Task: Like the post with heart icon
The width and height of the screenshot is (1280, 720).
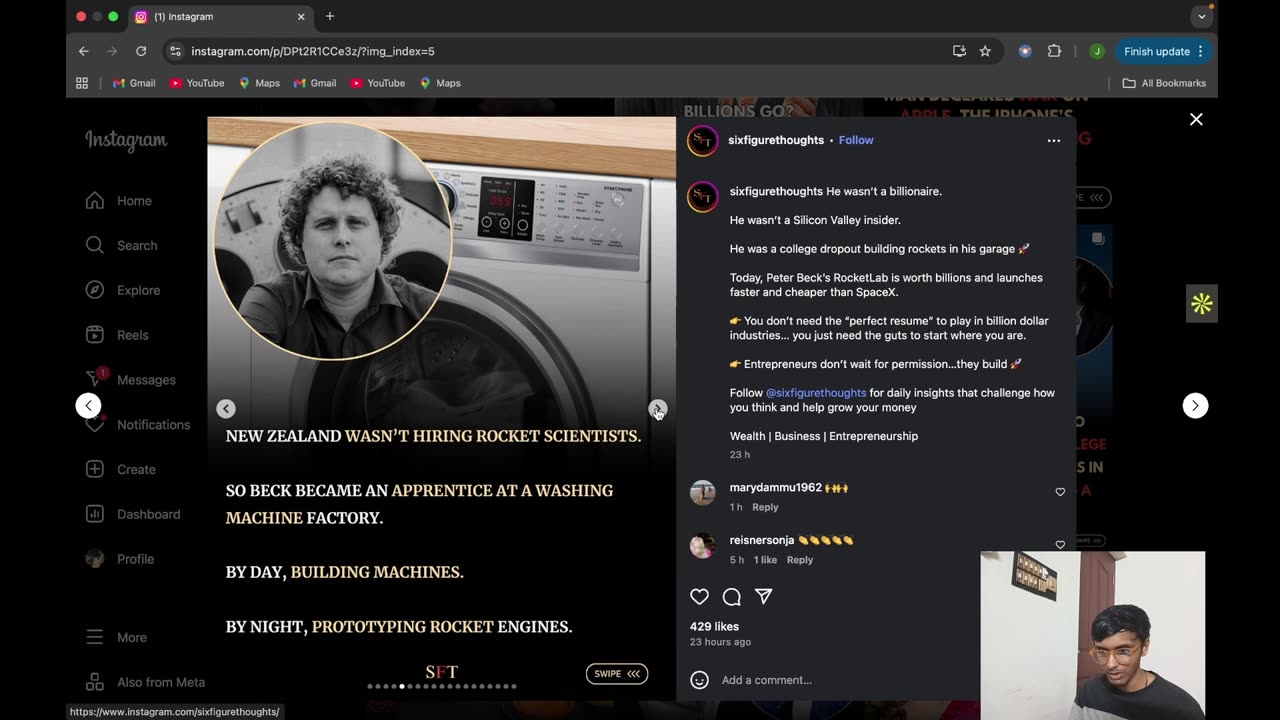Action: click(699, 597)
